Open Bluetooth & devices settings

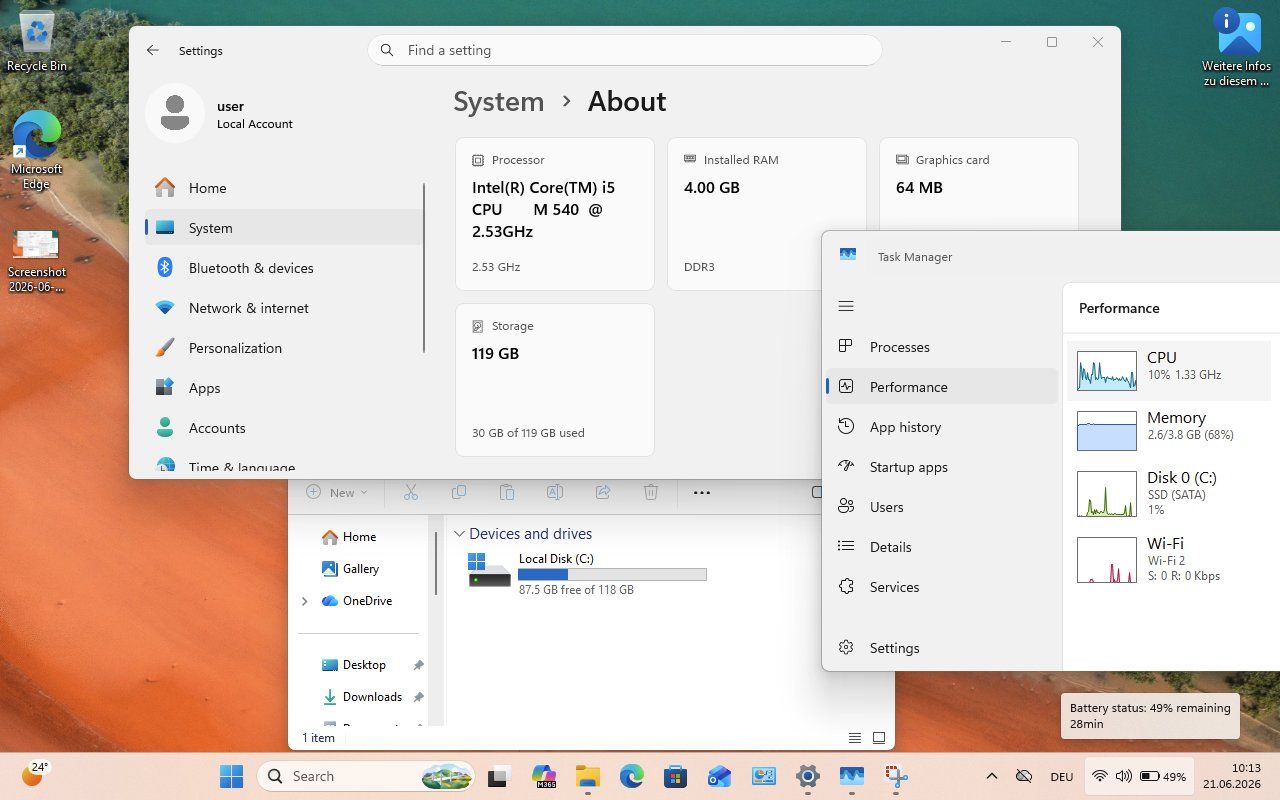point(284,268)
